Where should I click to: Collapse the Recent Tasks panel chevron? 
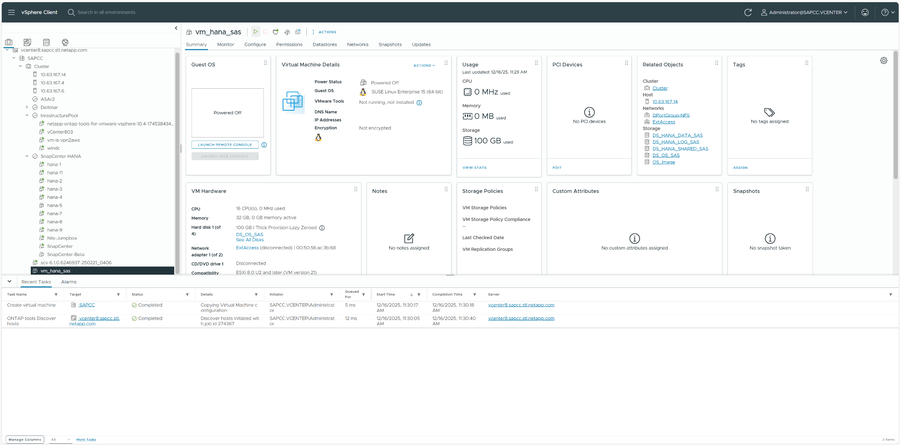click(9, 281)
